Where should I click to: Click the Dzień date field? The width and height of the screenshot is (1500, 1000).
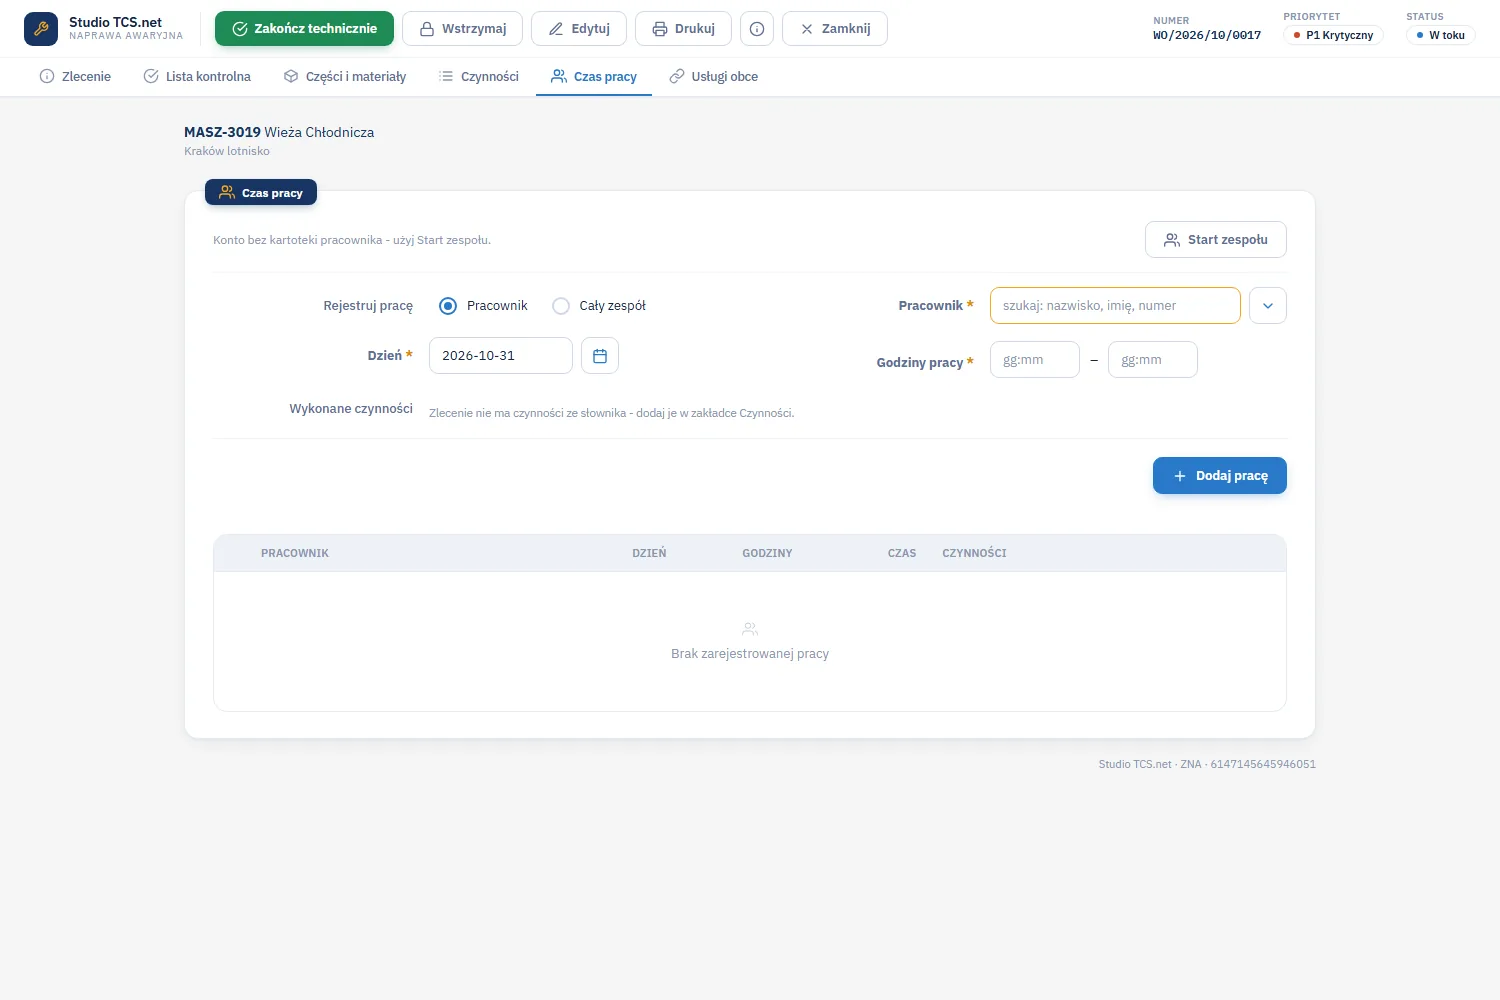tap(501, 356)
